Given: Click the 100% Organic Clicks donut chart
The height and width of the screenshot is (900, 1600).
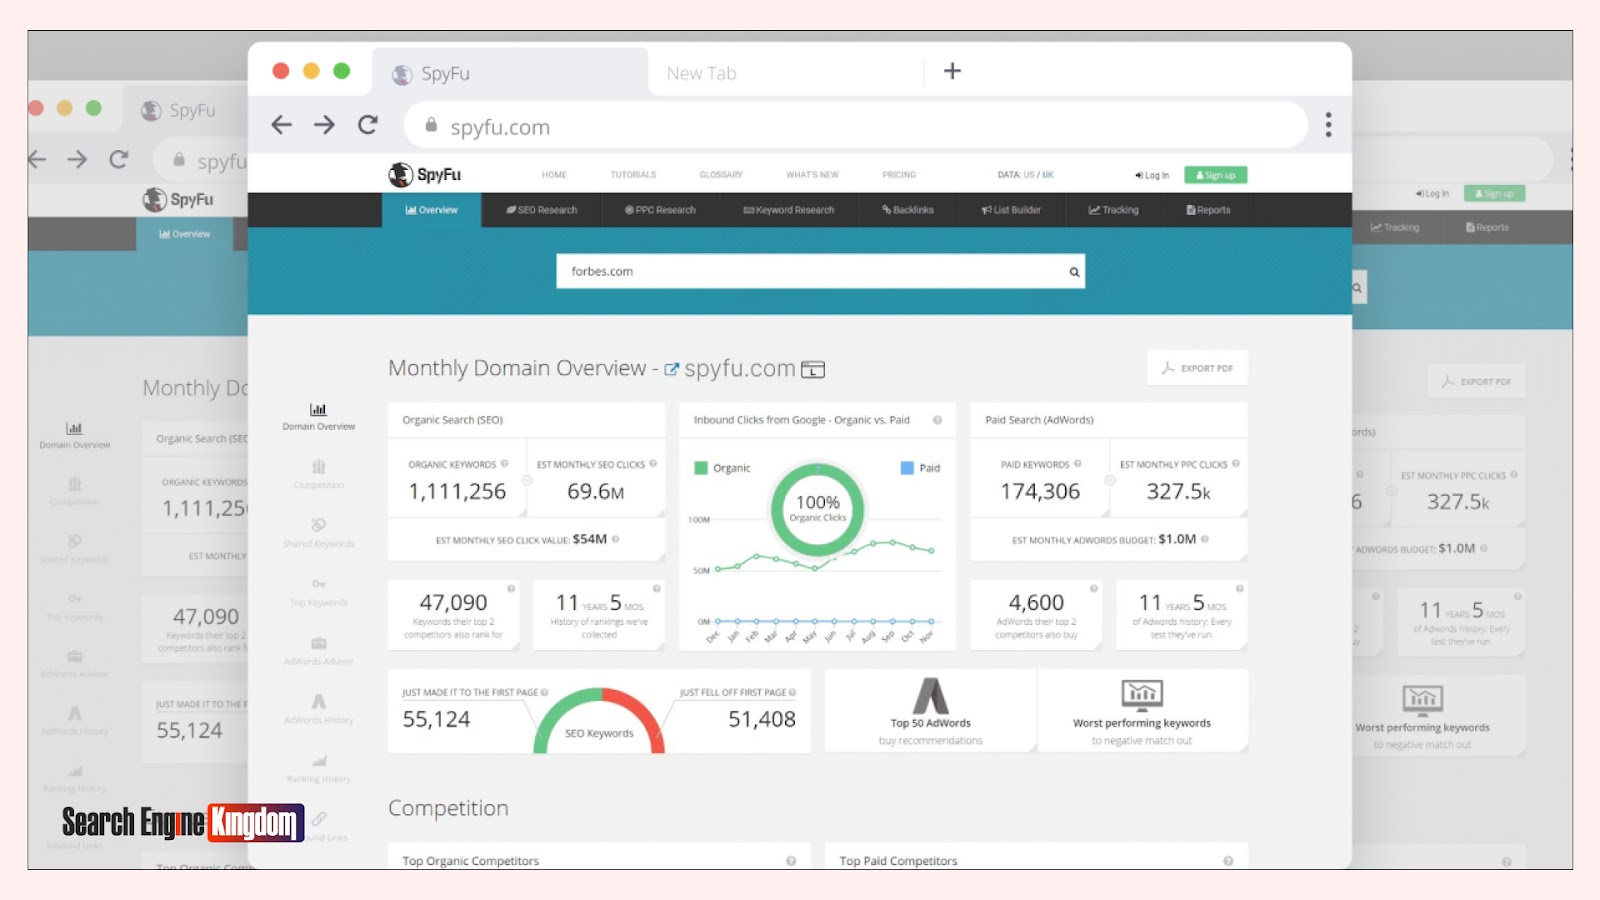Looking at the screenshot, I should pyautogui.click(x=818, y=509).
